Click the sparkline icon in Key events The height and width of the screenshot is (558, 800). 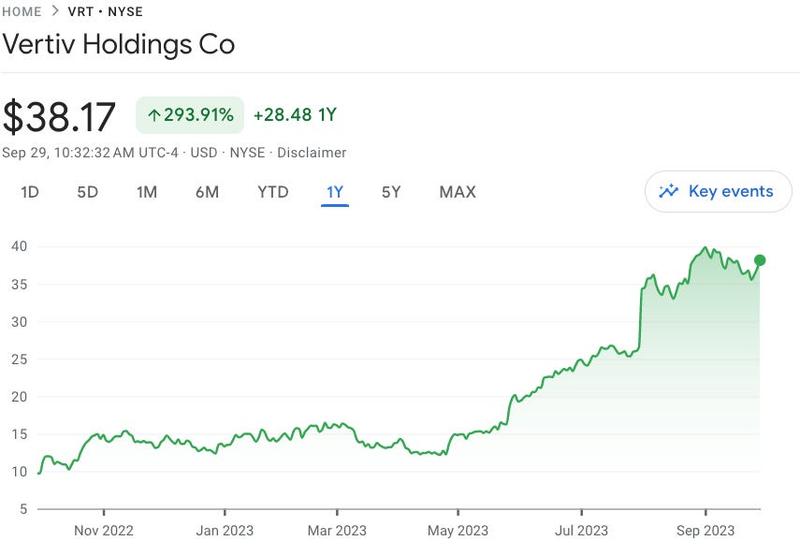(668, 191)
